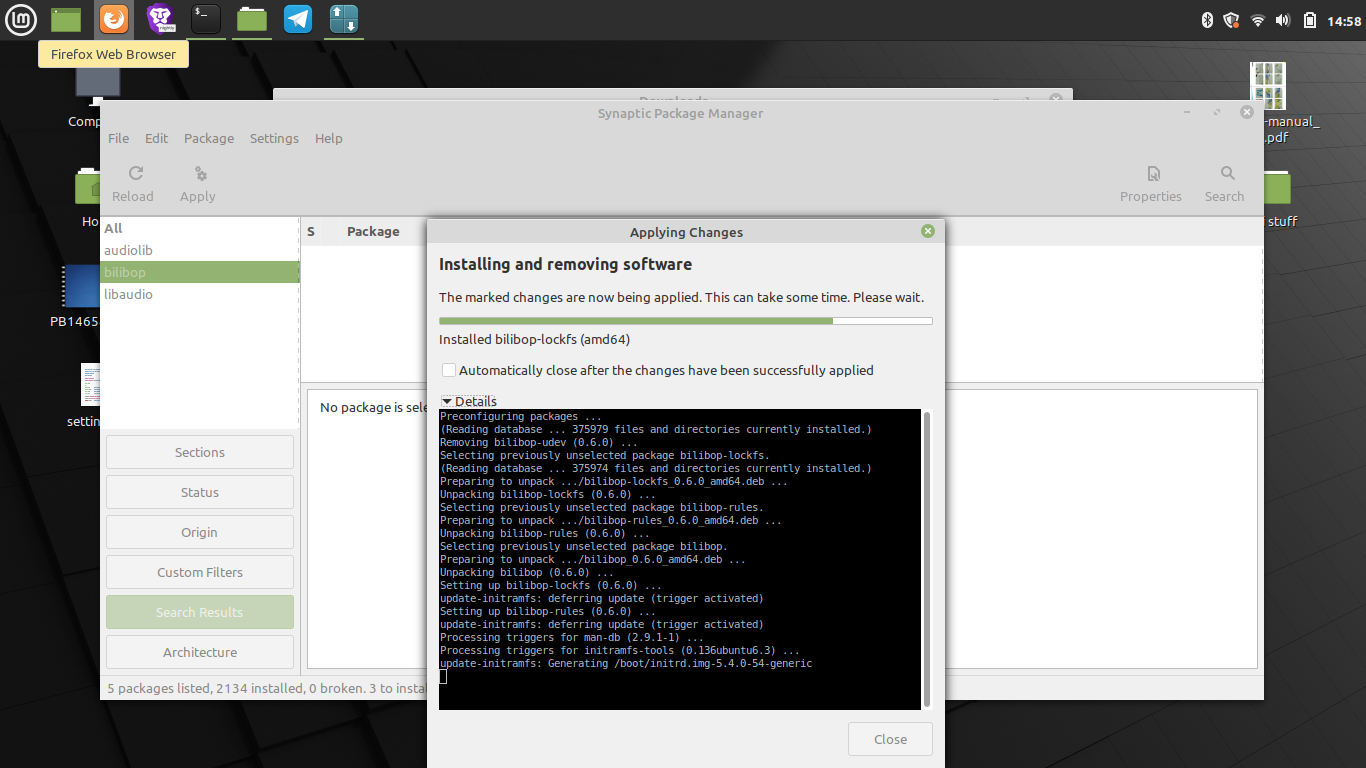
Task: Open the Terminal from the panel
Action: (206, 18)
